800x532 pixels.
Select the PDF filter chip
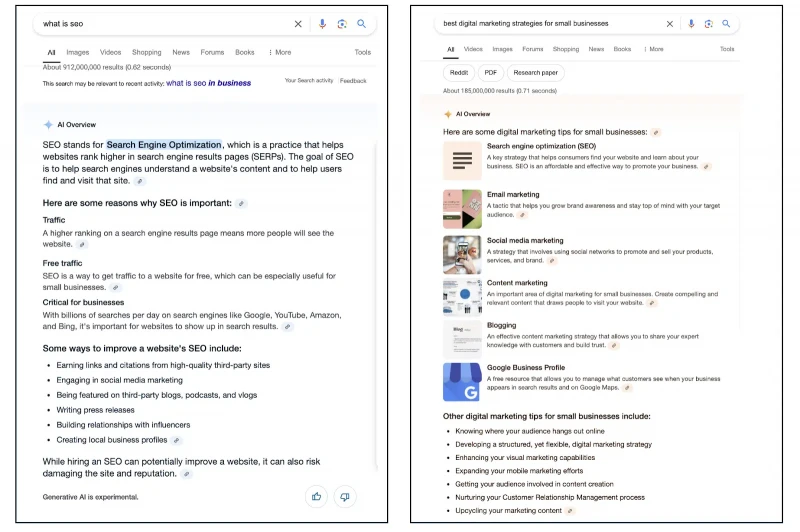490,73
